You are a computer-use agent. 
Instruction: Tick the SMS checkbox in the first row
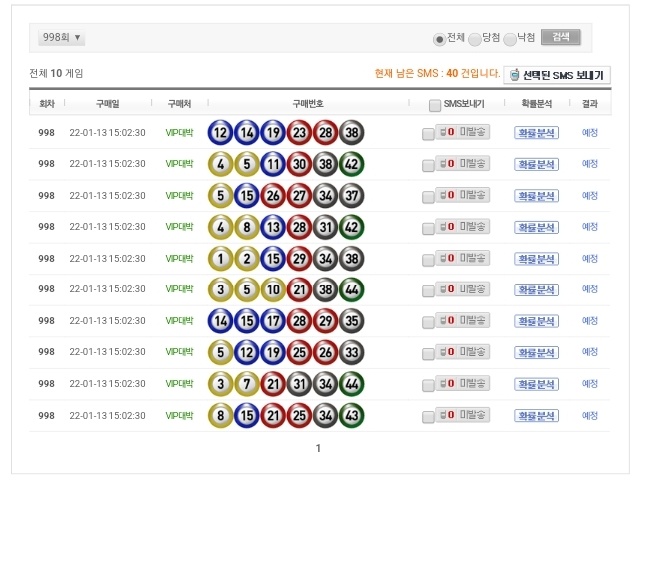428,134
